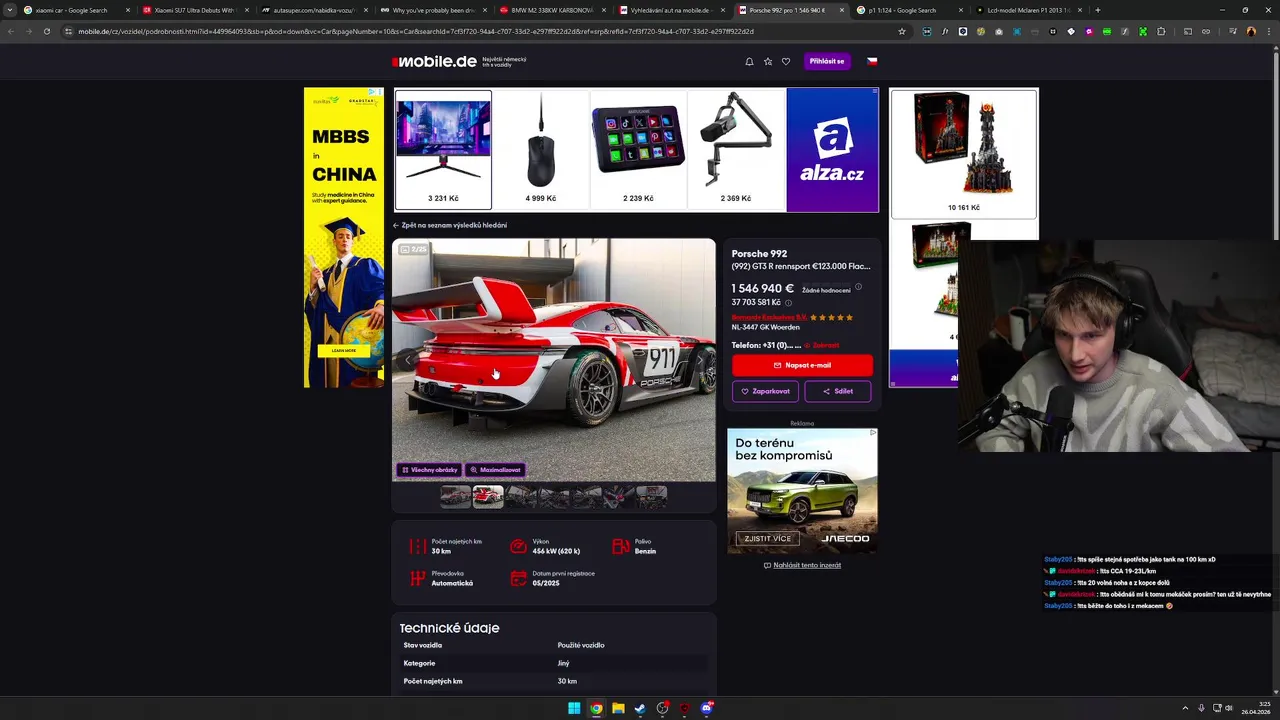This screenshot has width=1280, height=720.
Task: Click the Převodovka Automatická gearbox icon
Action: 418,578
